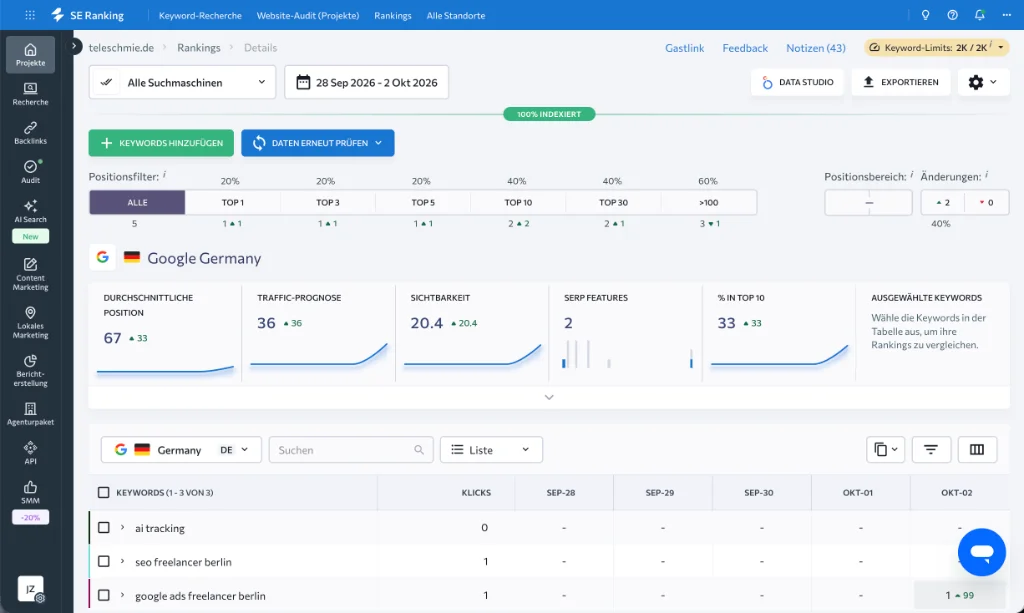
Task: Open Recherche in the sidebar
Action: (x=31, y=94)
